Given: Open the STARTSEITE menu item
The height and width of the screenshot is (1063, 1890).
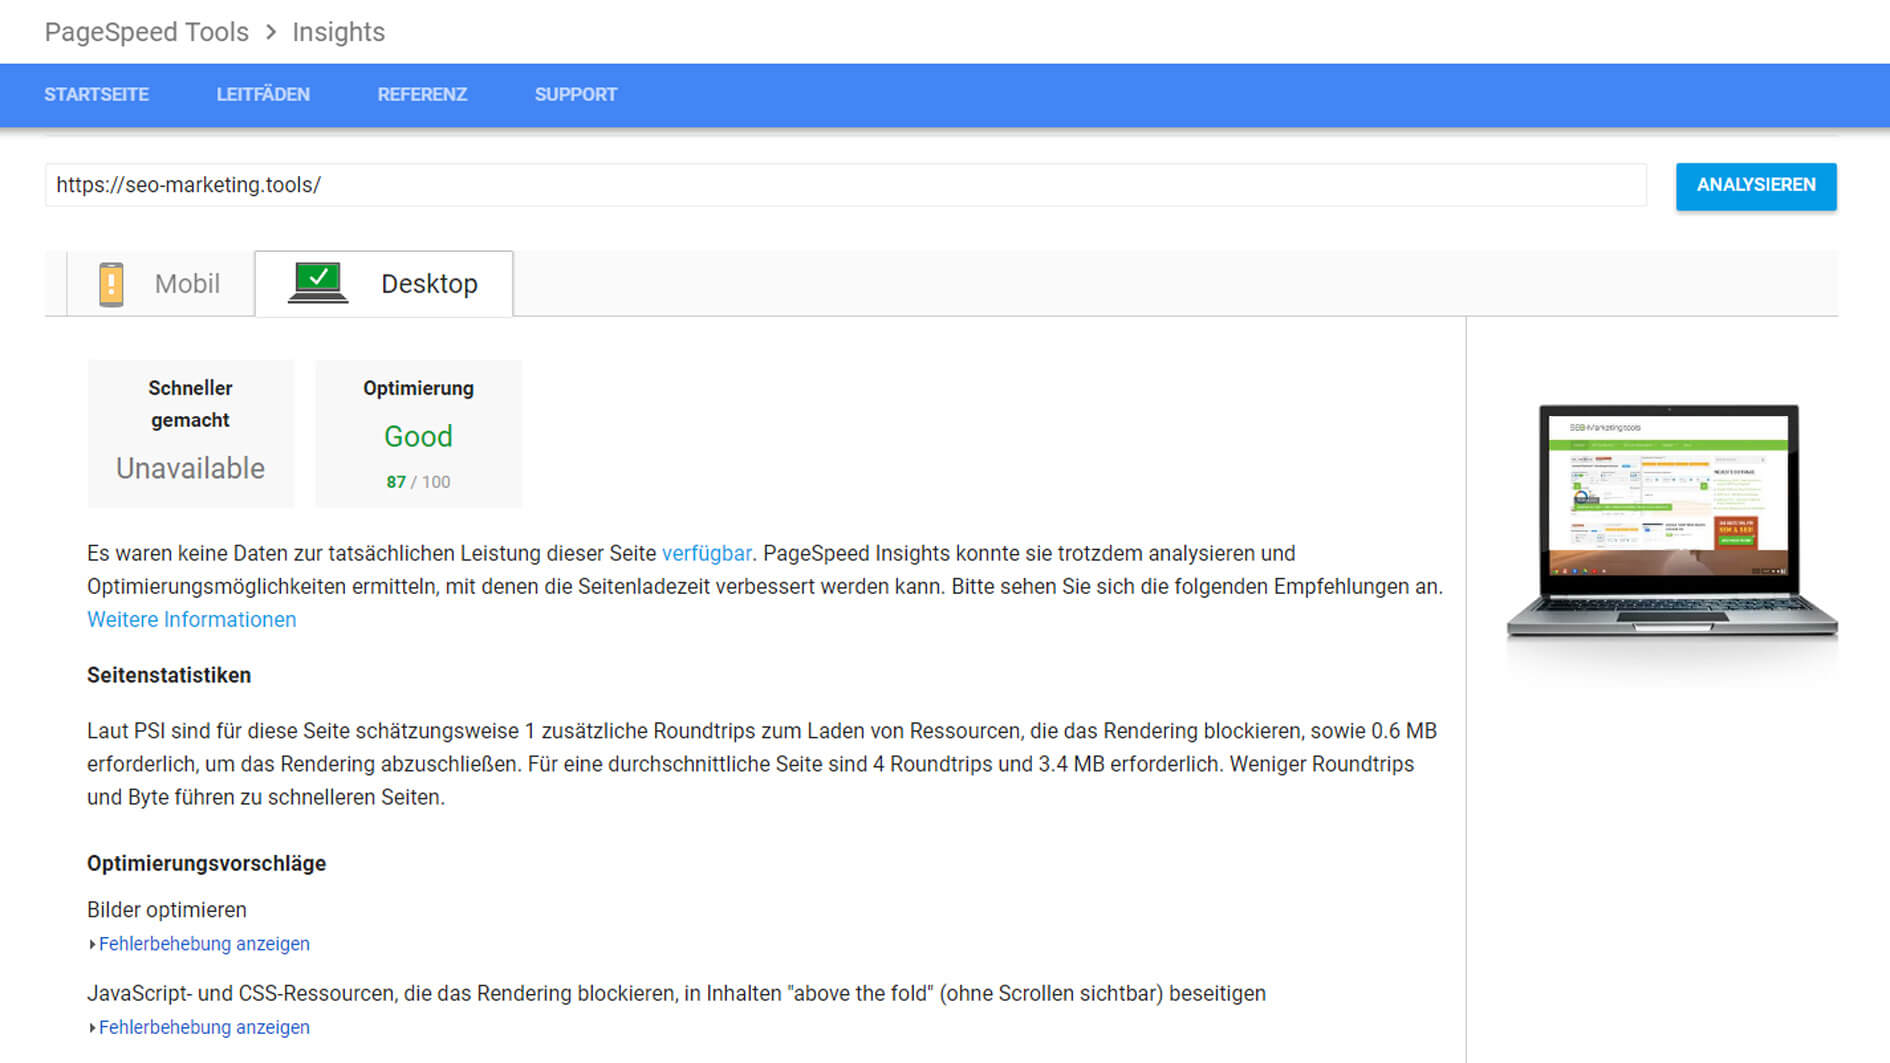Looking at the screenshot, I should click(96, 95).
